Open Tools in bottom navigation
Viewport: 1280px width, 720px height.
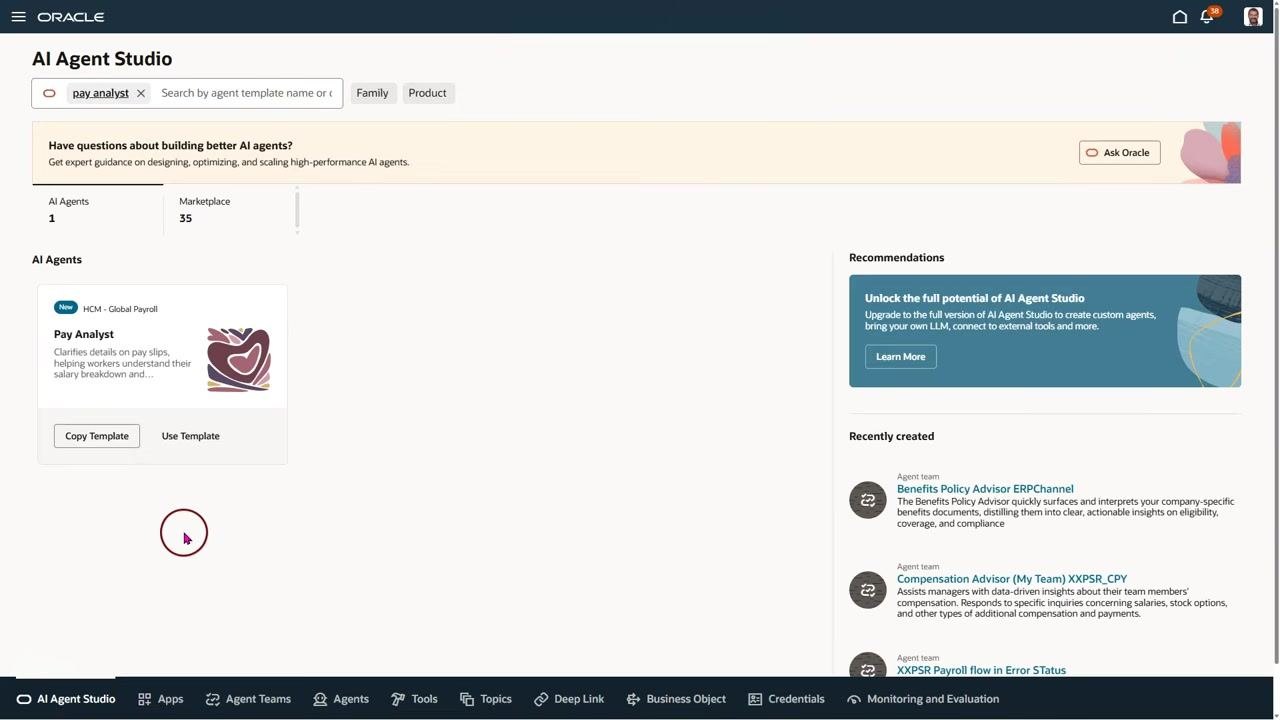414,699
